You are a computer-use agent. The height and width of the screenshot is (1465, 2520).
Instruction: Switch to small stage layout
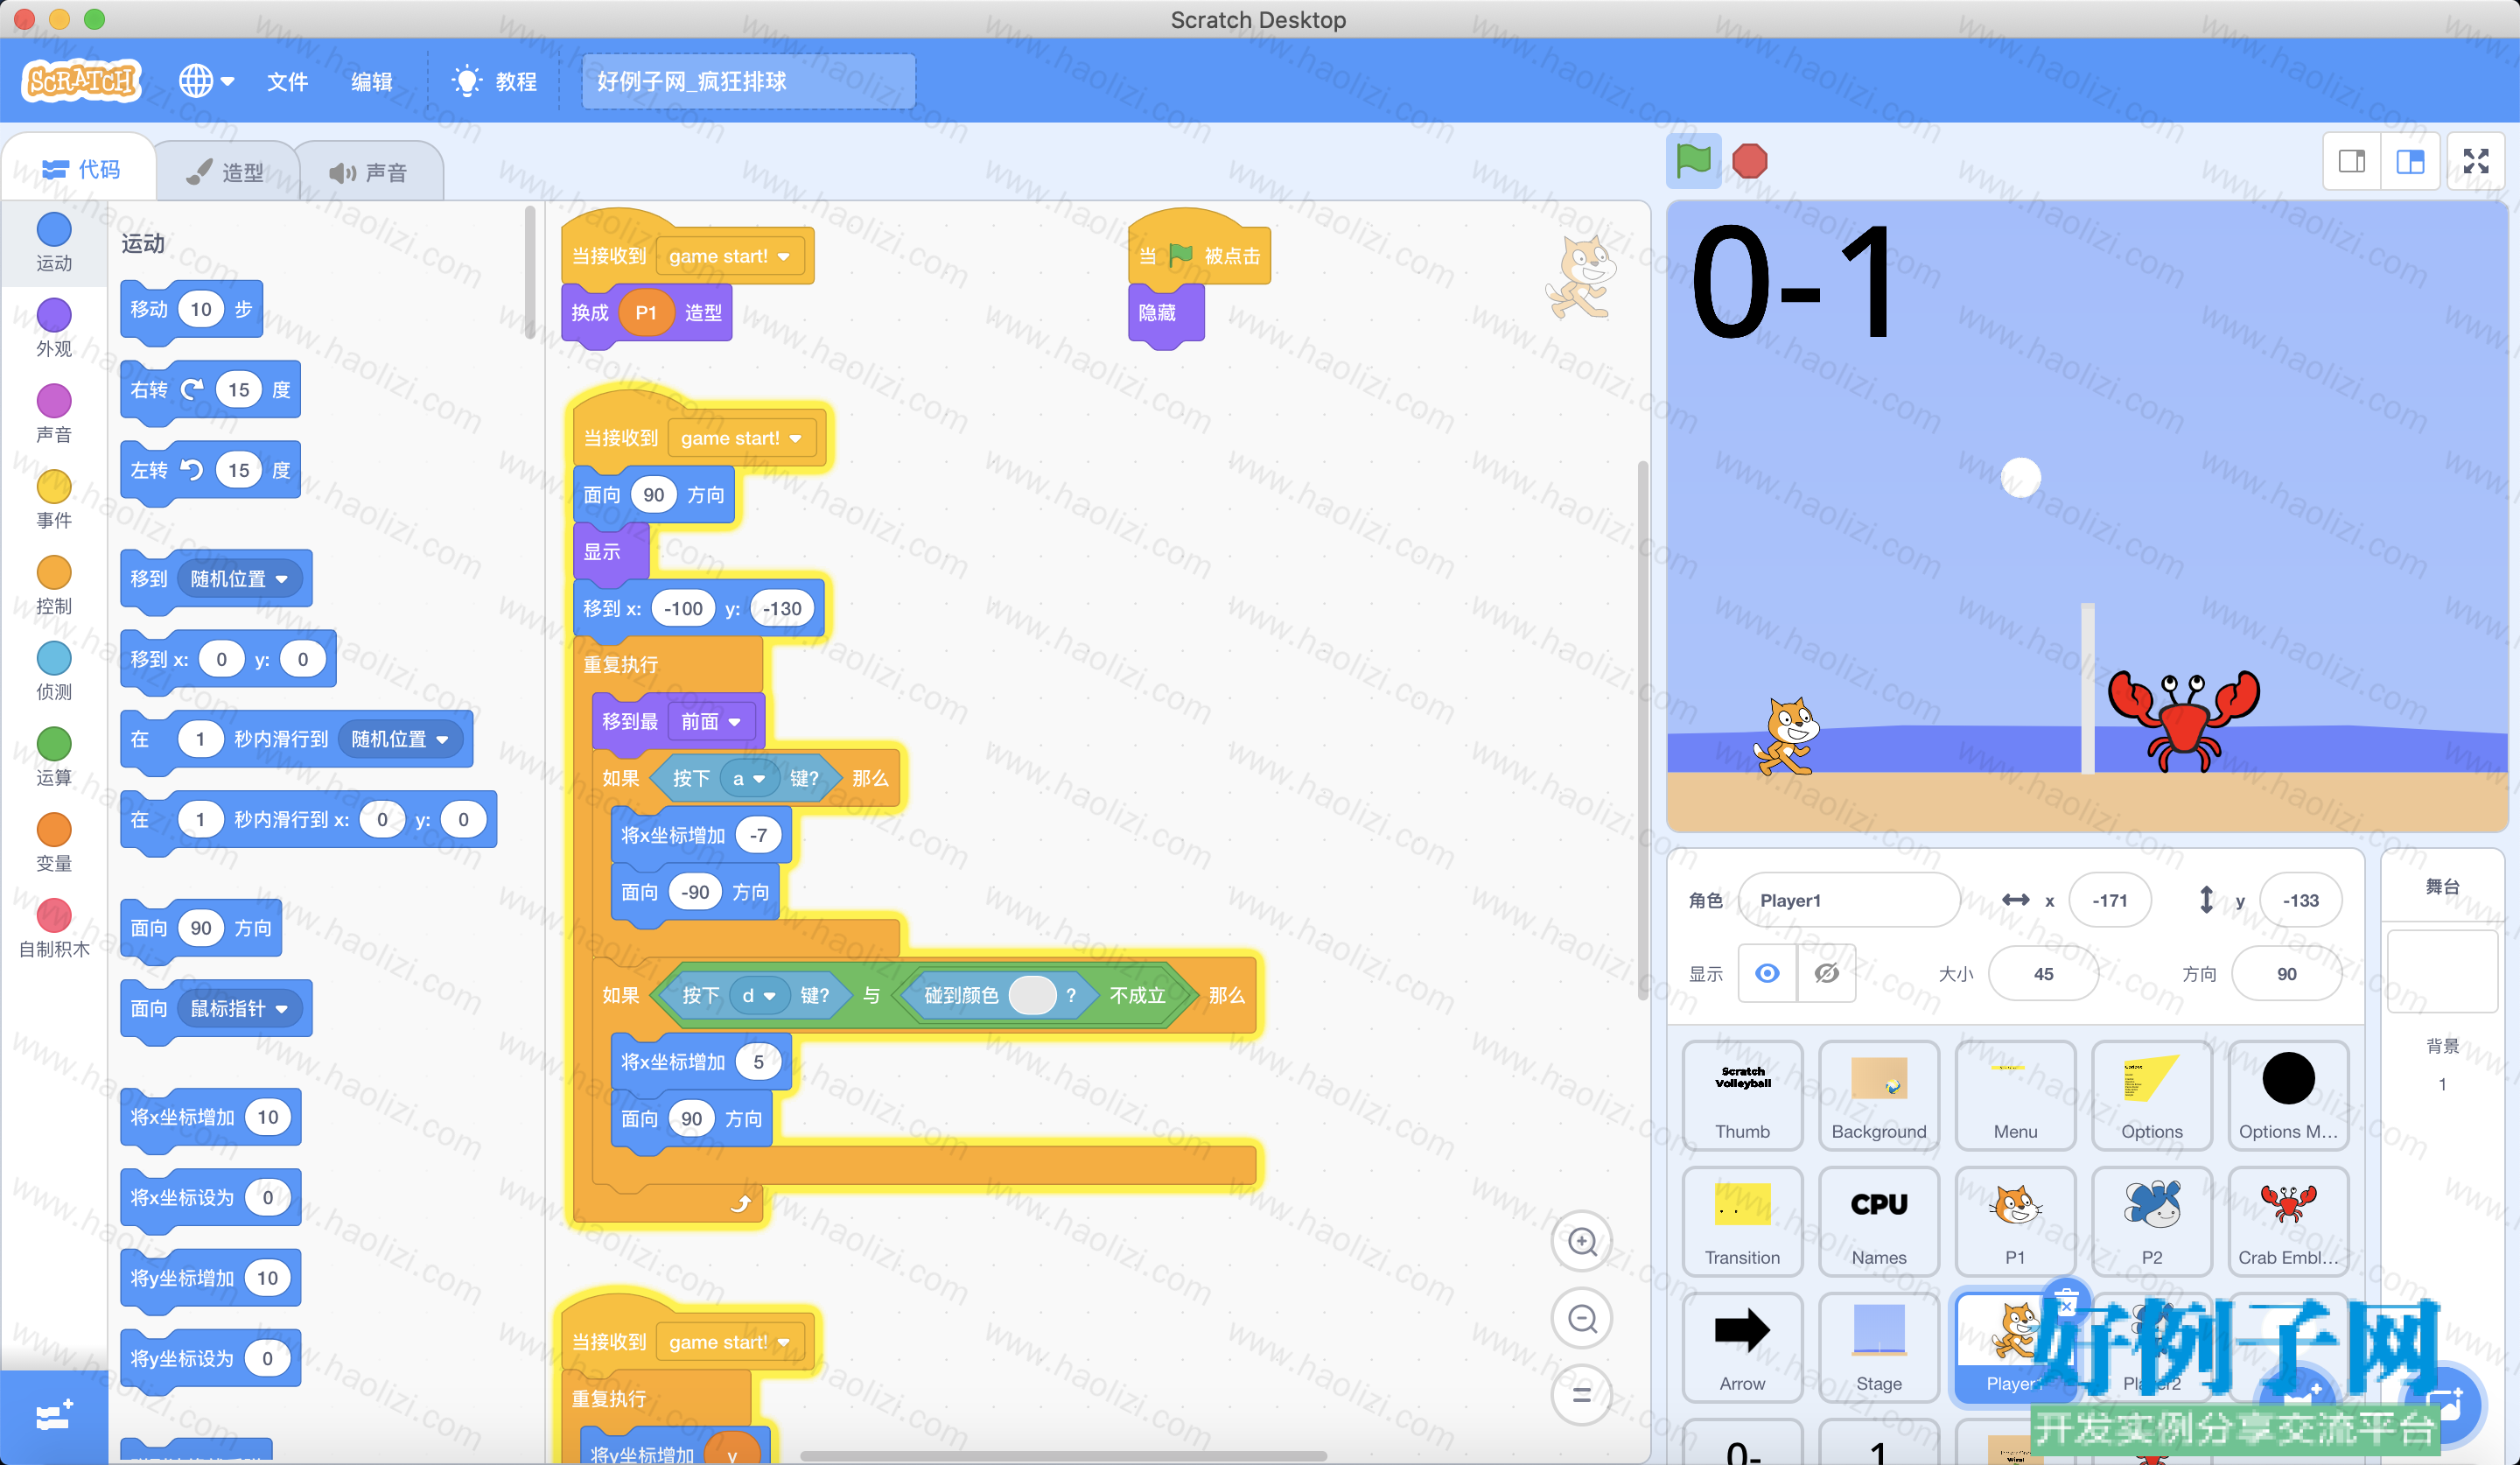pyautogui.click(x=2352, y=162)
